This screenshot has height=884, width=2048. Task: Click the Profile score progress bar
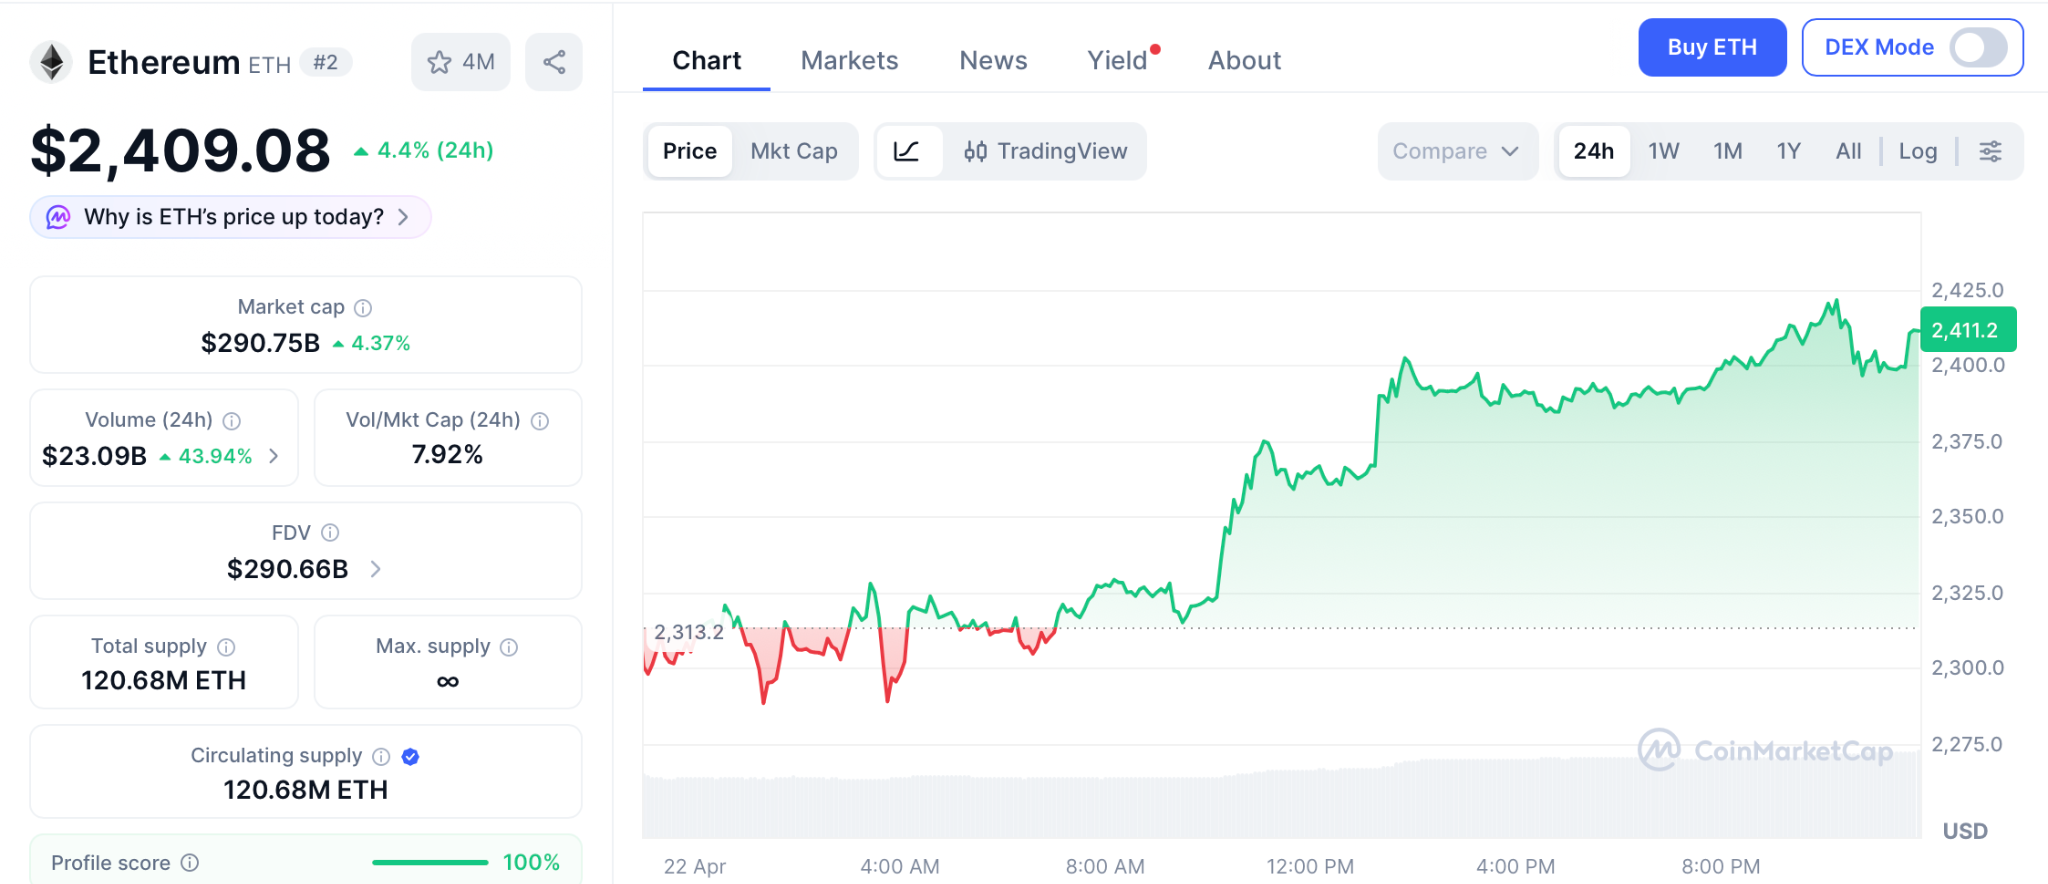click(430, 862)
